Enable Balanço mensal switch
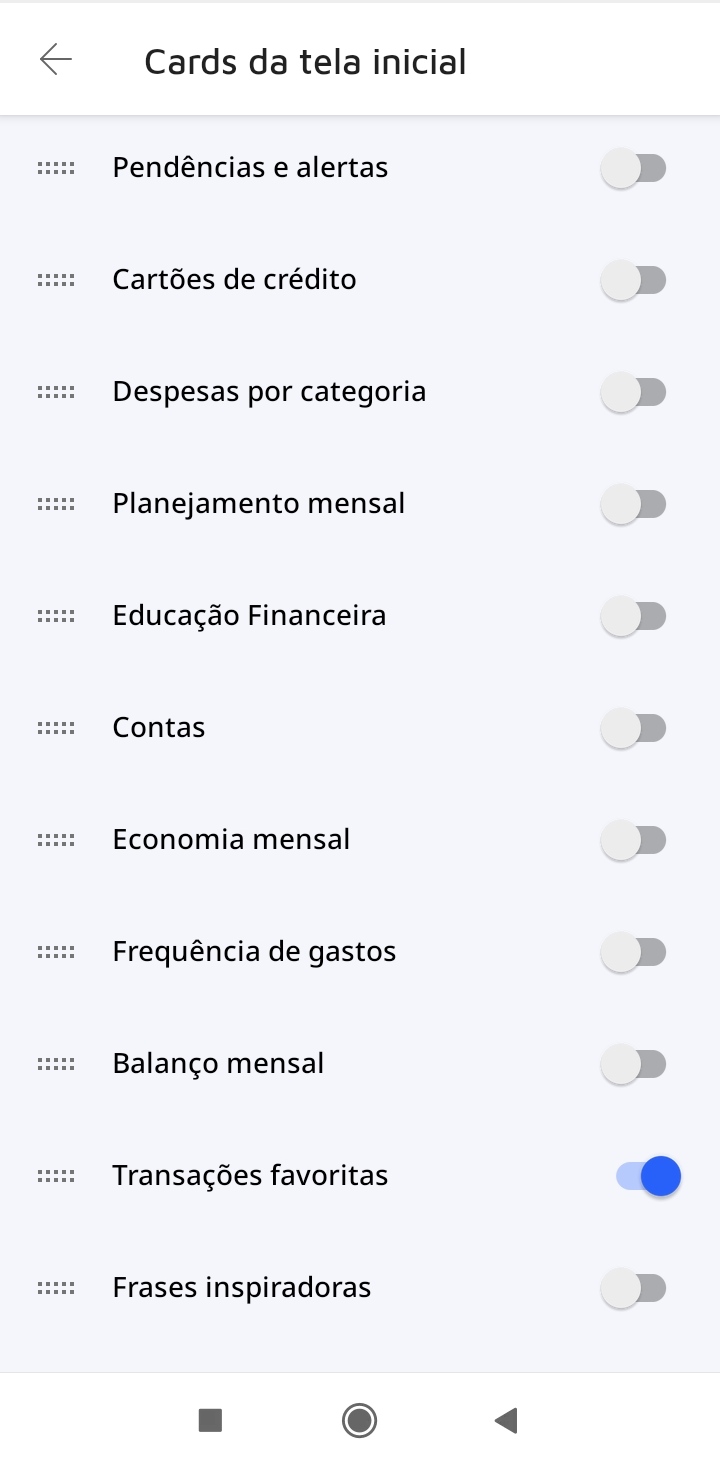 [x=634, y=1064]
